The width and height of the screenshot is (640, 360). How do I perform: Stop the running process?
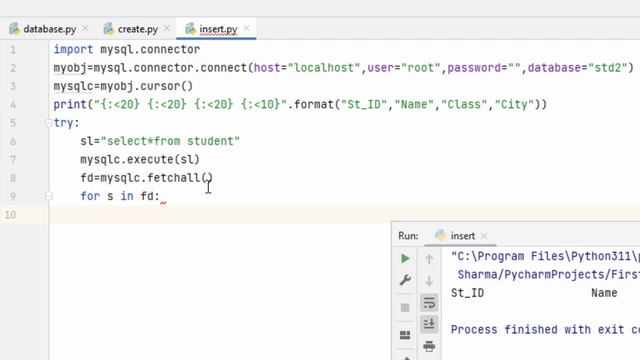click(405, 307)
